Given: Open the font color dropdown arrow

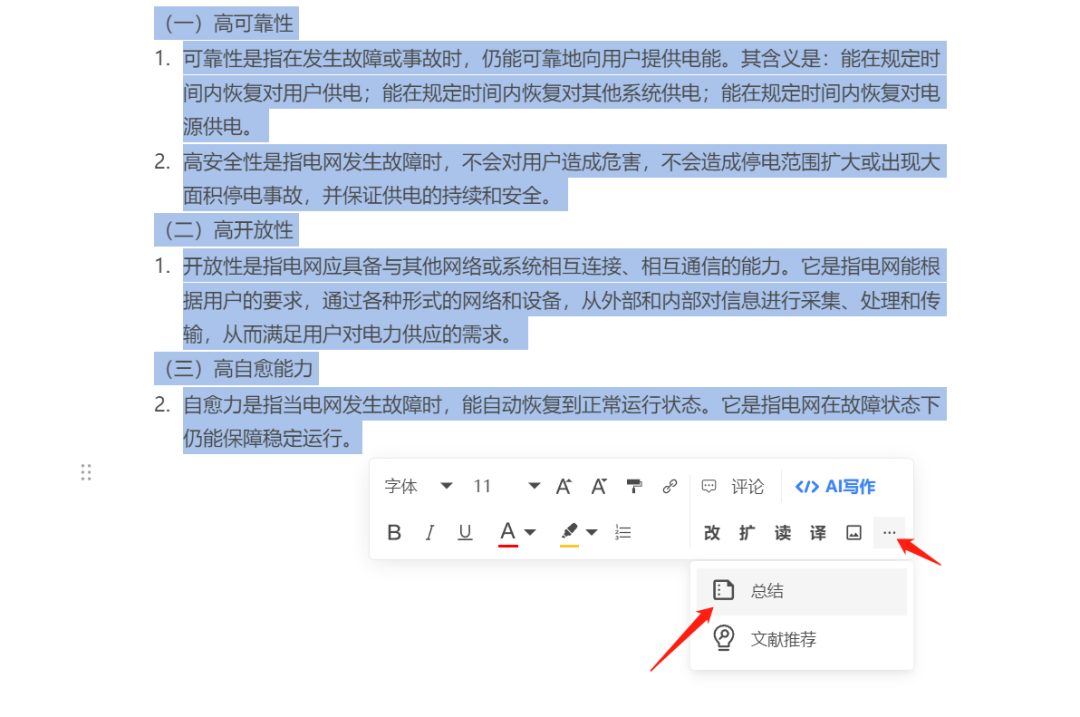Looking at the screenshot, I should (x=530, y=532).
